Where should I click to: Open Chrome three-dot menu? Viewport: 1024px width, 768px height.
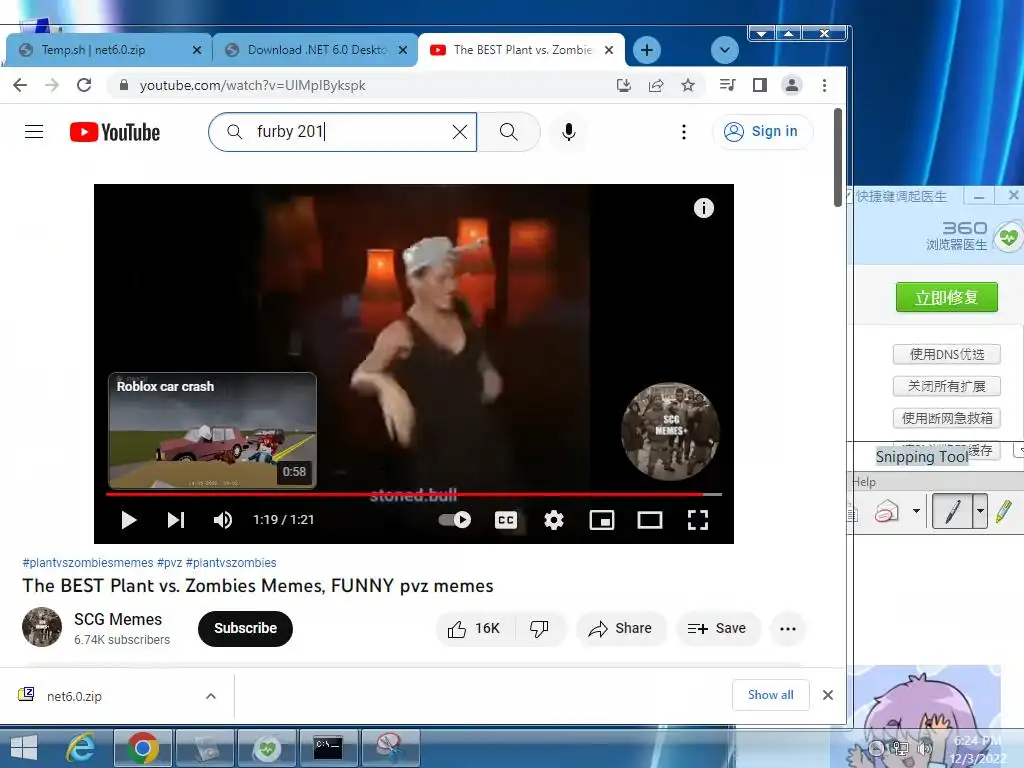(824, 85)
